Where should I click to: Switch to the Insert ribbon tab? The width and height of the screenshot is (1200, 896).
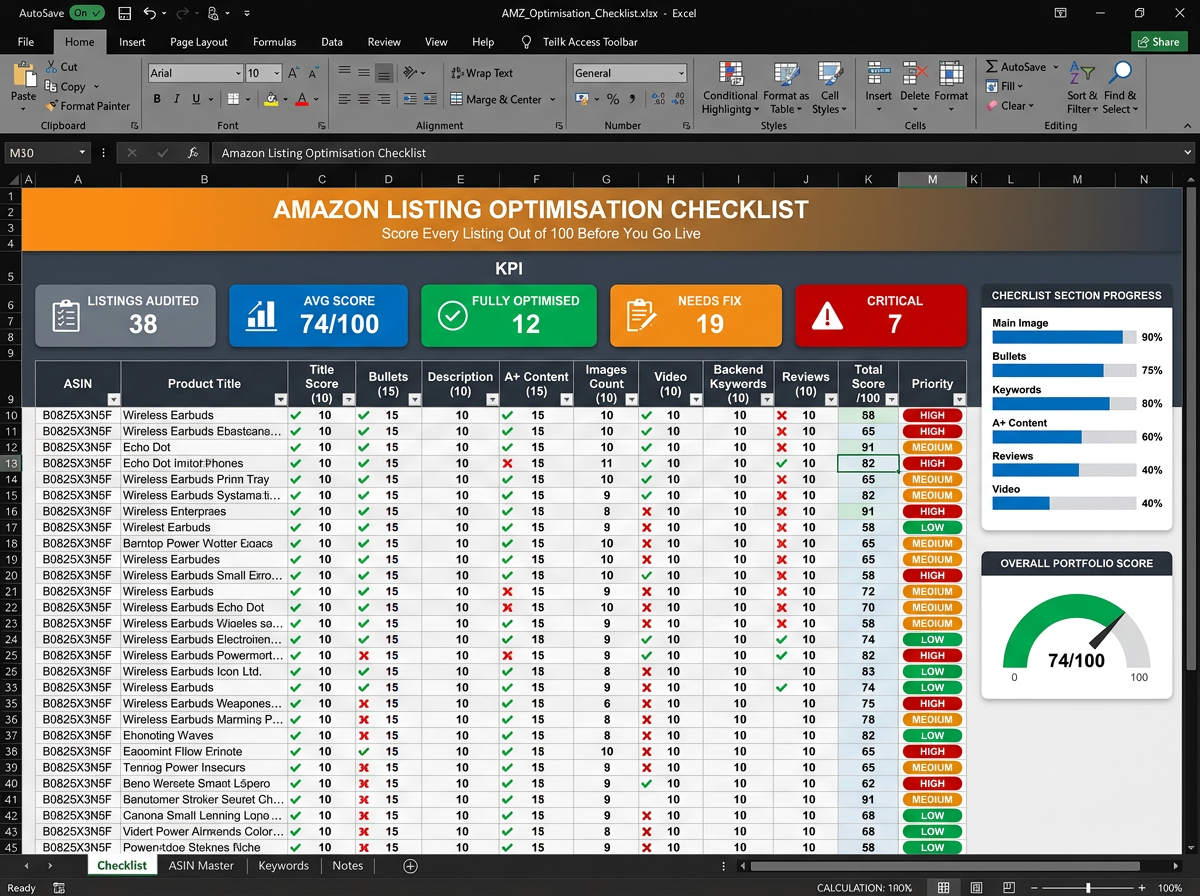pyautogui.click(x=132, y=42)
